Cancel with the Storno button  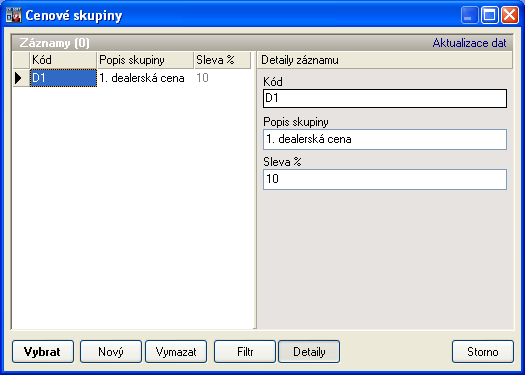coord(483,352)
